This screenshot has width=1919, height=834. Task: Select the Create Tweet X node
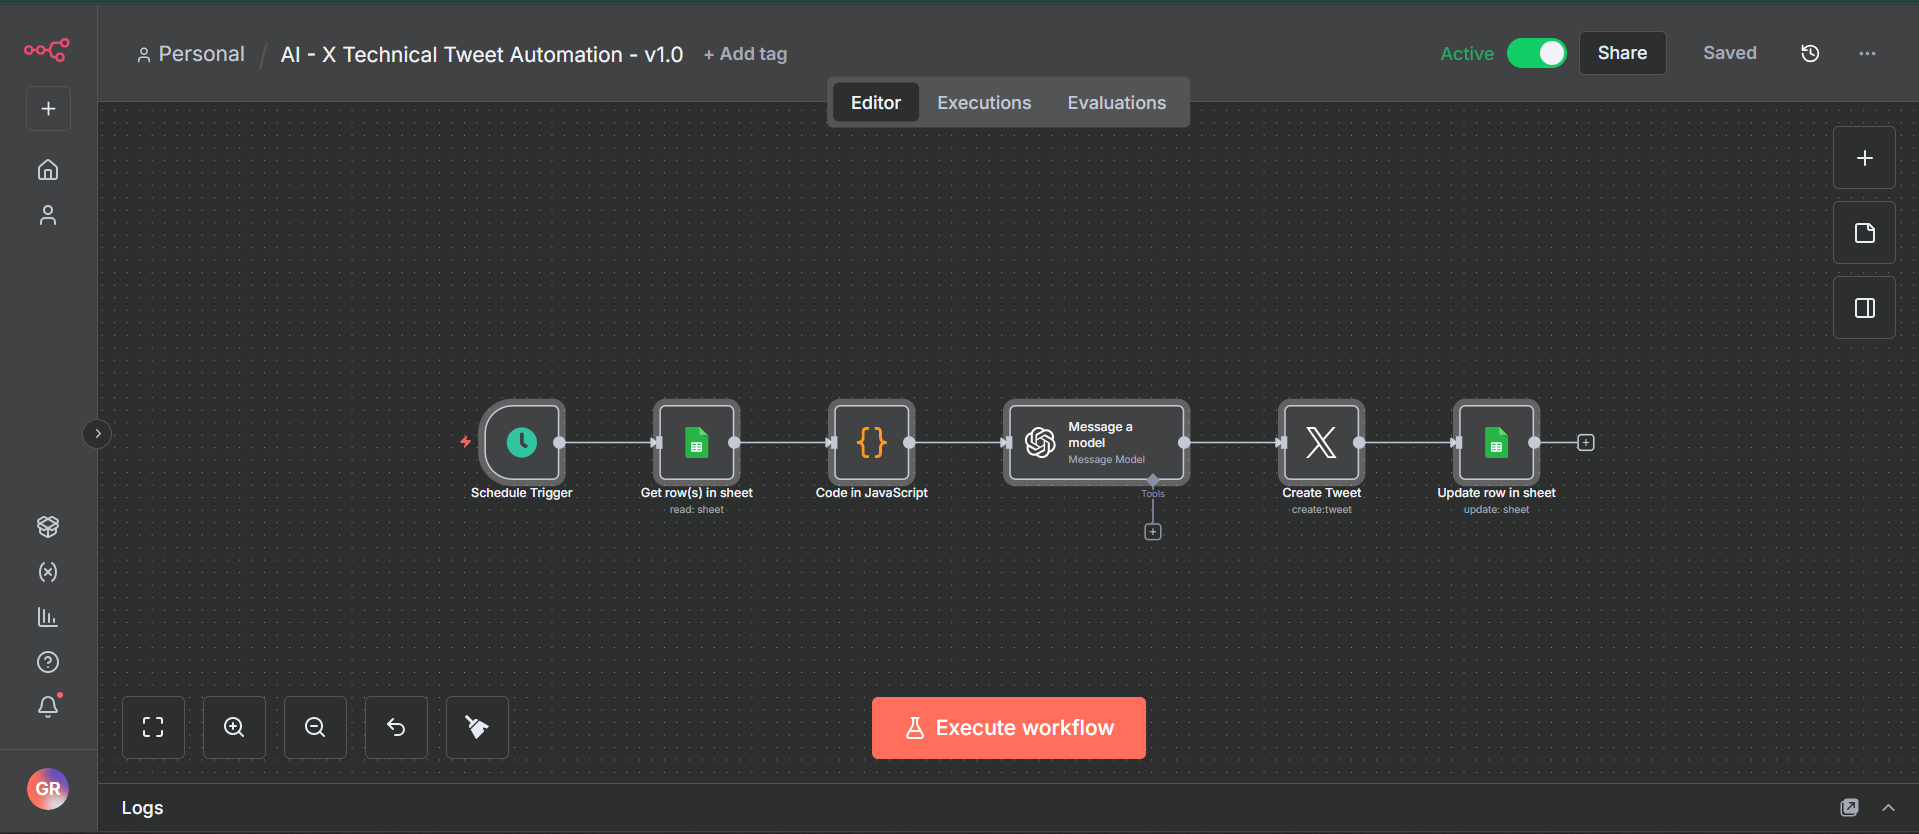coord(1321,442)
